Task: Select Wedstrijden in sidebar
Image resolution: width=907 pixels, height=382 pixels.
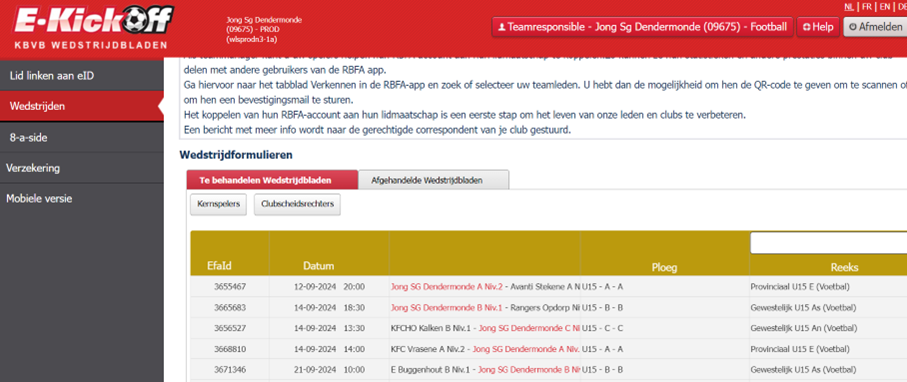Action: (x=82, y=106)
